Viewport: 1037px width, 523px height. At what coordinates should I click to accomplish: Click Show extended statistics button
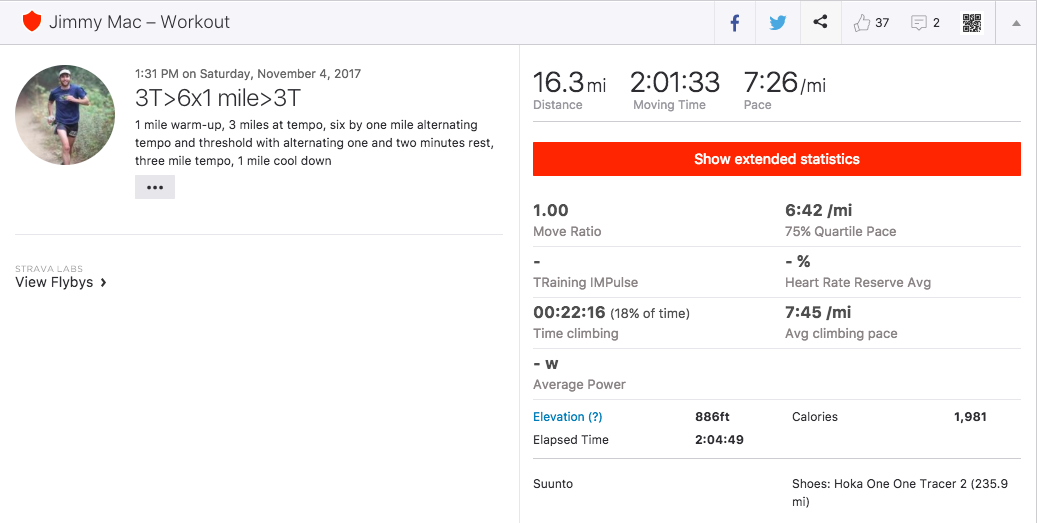776,159
